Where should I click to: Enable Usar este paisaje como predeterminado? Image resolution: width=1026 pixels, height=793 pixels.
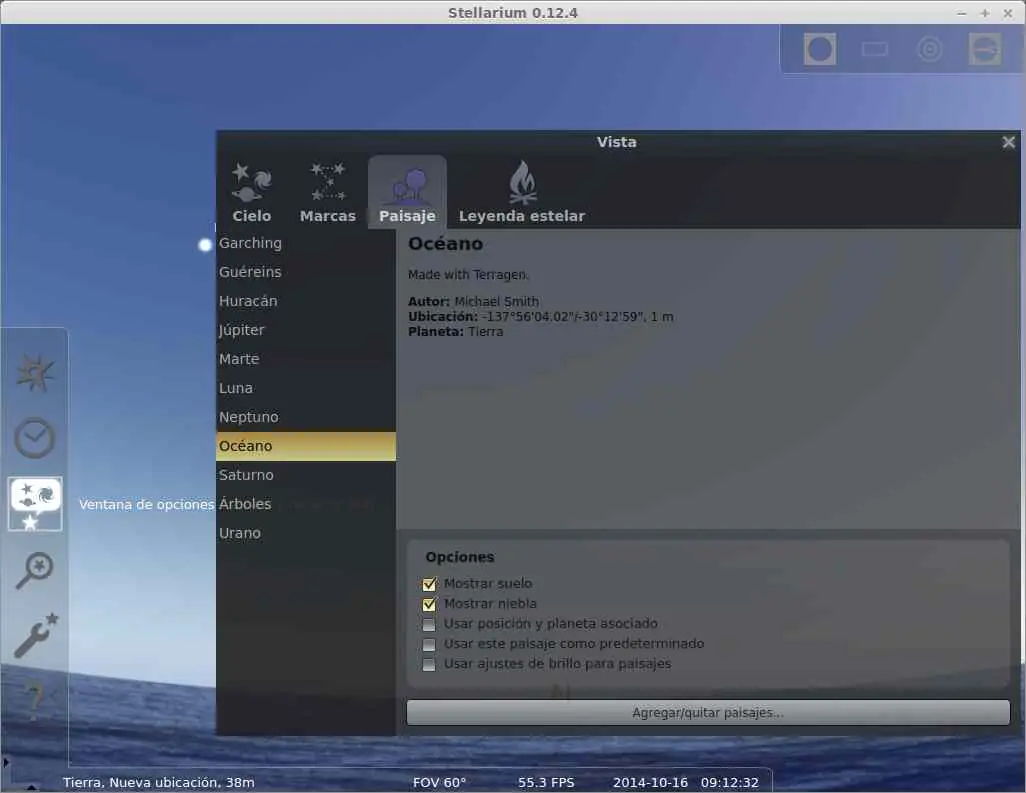click(x=429, y=644)
